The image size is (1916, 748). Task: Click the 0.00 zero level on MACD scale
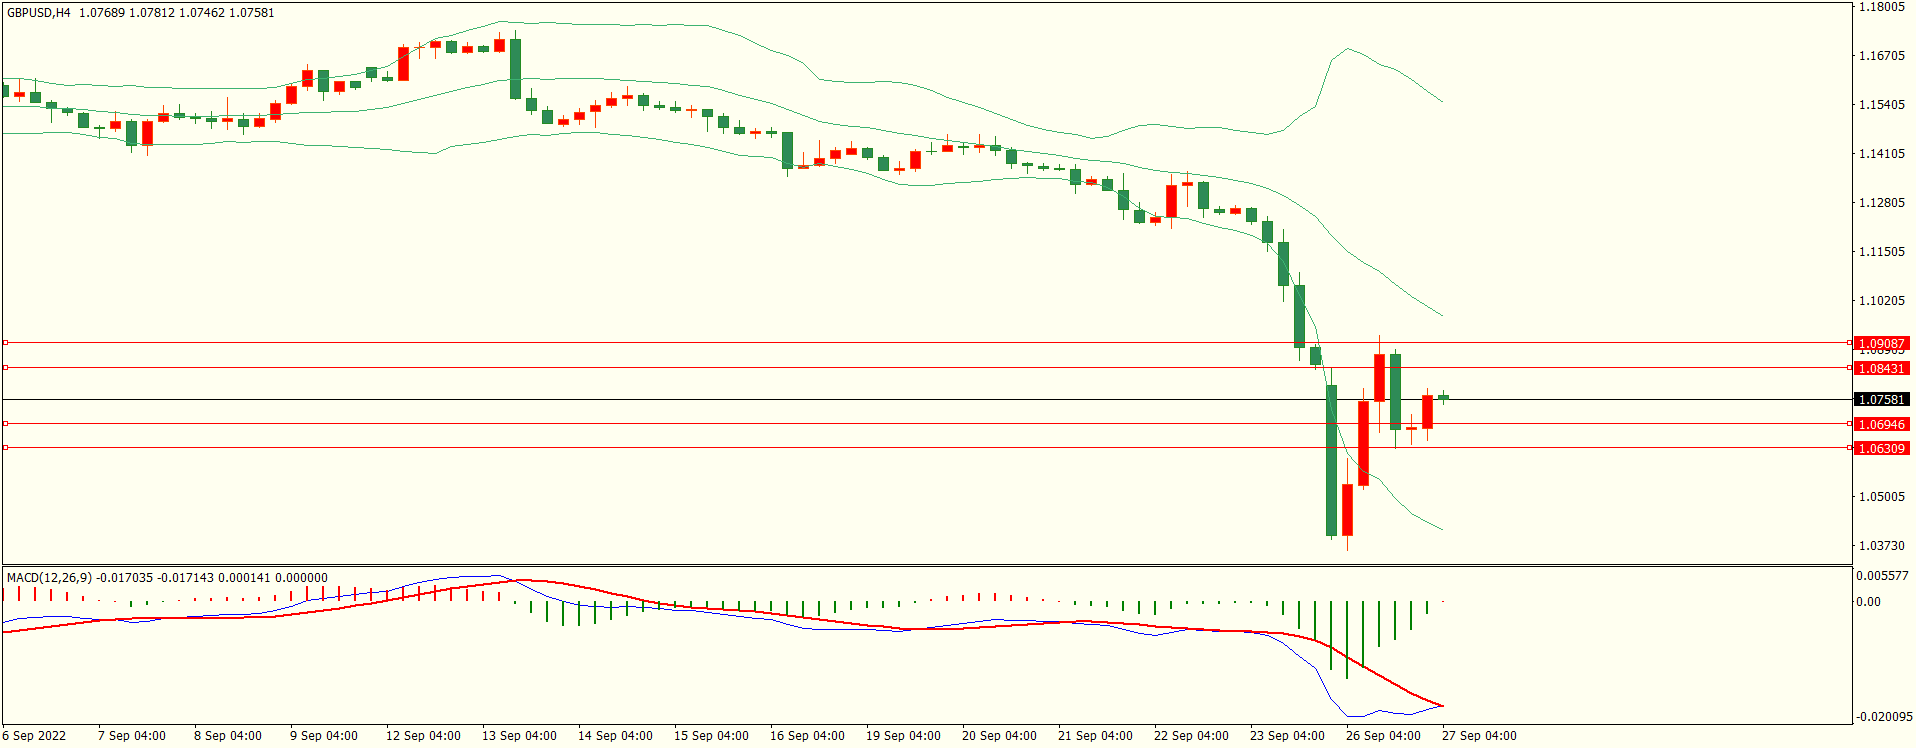1868,601
